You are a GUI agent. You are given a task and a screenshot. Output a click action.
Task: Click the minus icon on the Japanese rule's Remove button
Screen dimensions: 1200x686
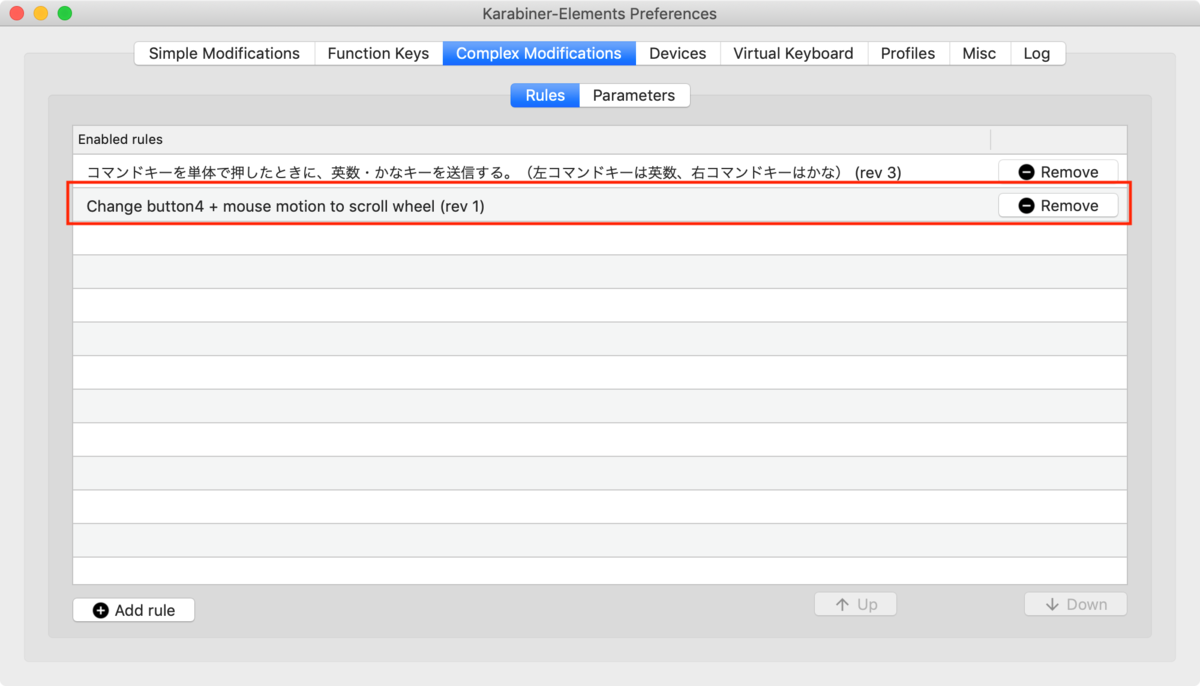(x=1026, y=172)
